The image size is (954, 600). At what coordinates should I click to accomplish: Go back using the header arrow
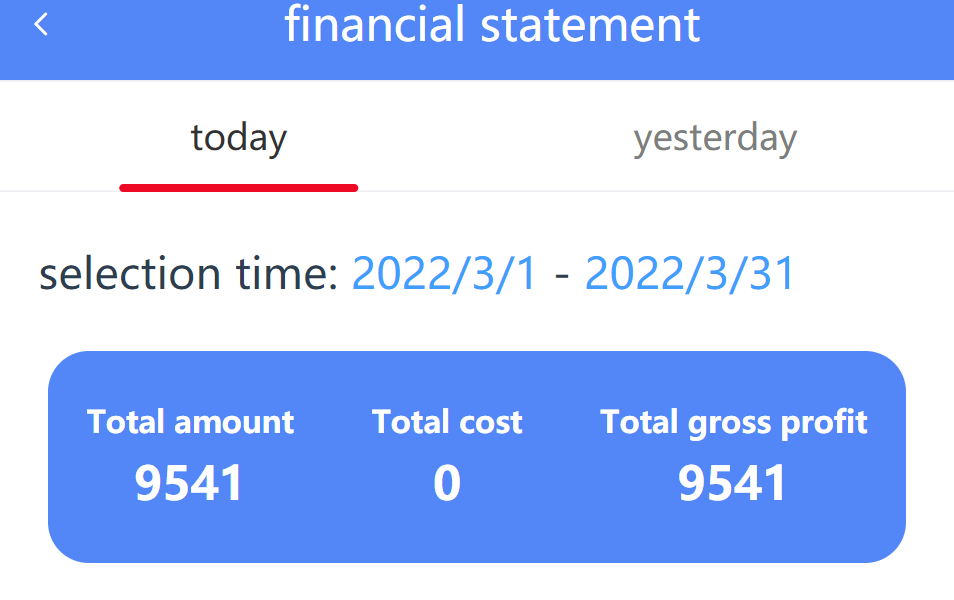41,25
